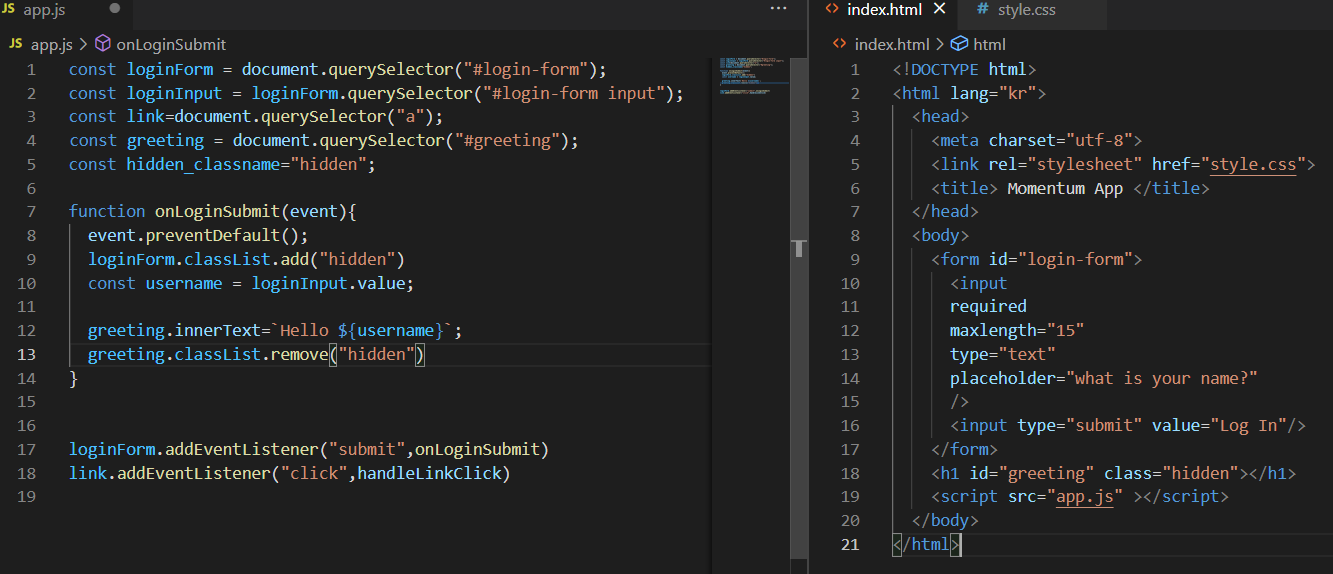Click meta charset="utf-8" line

1036,140
